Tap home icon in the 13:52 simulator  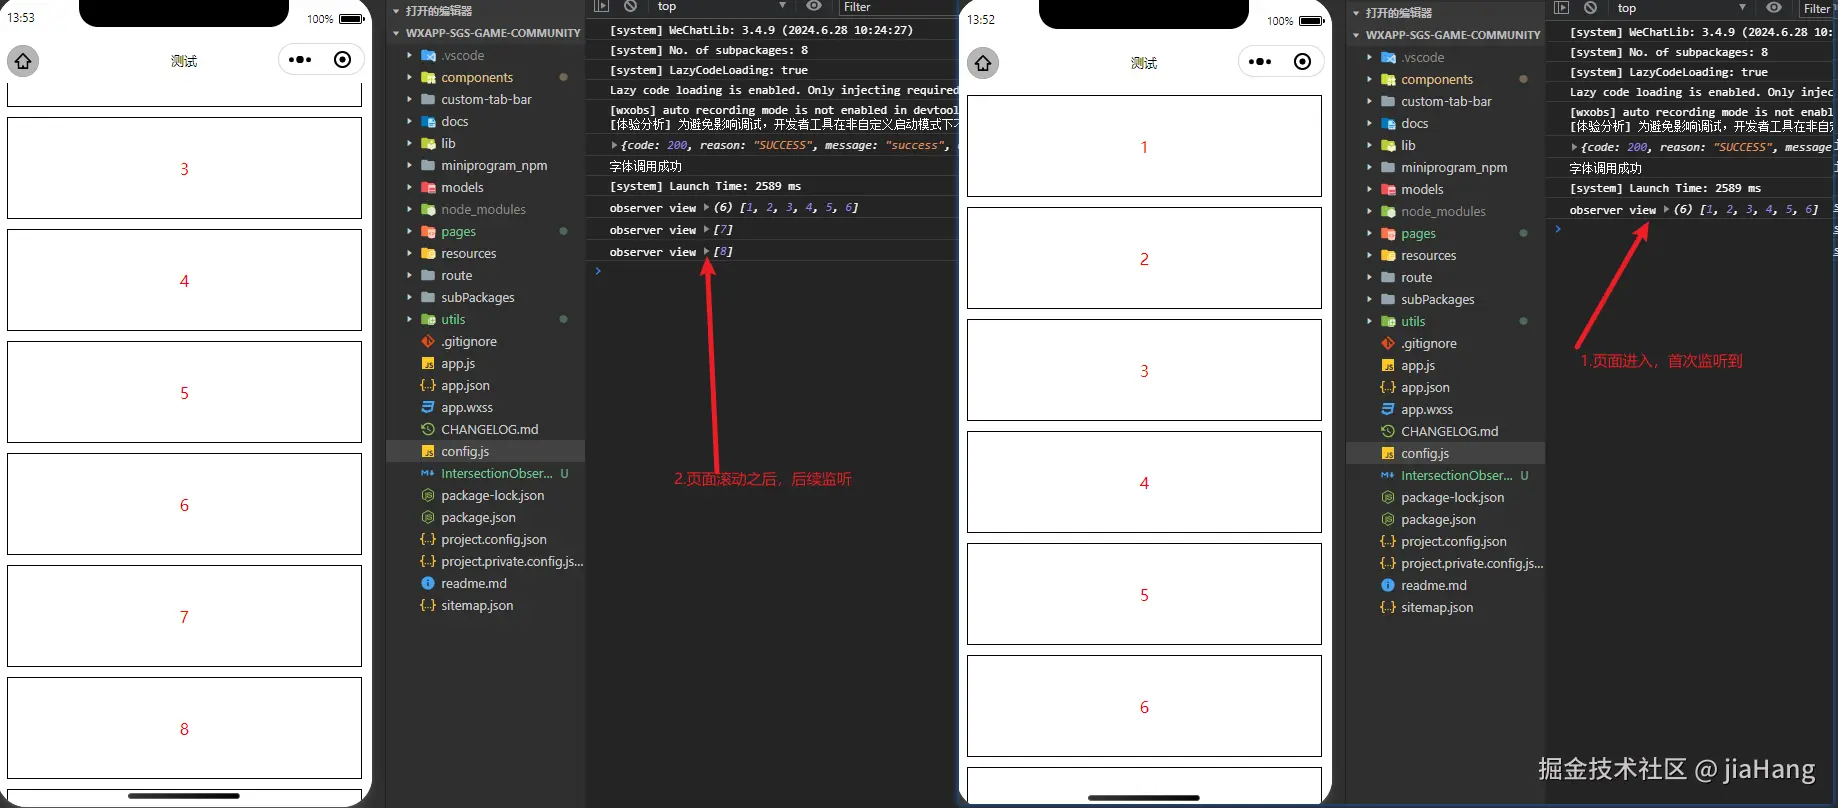[x=983, y=63]
